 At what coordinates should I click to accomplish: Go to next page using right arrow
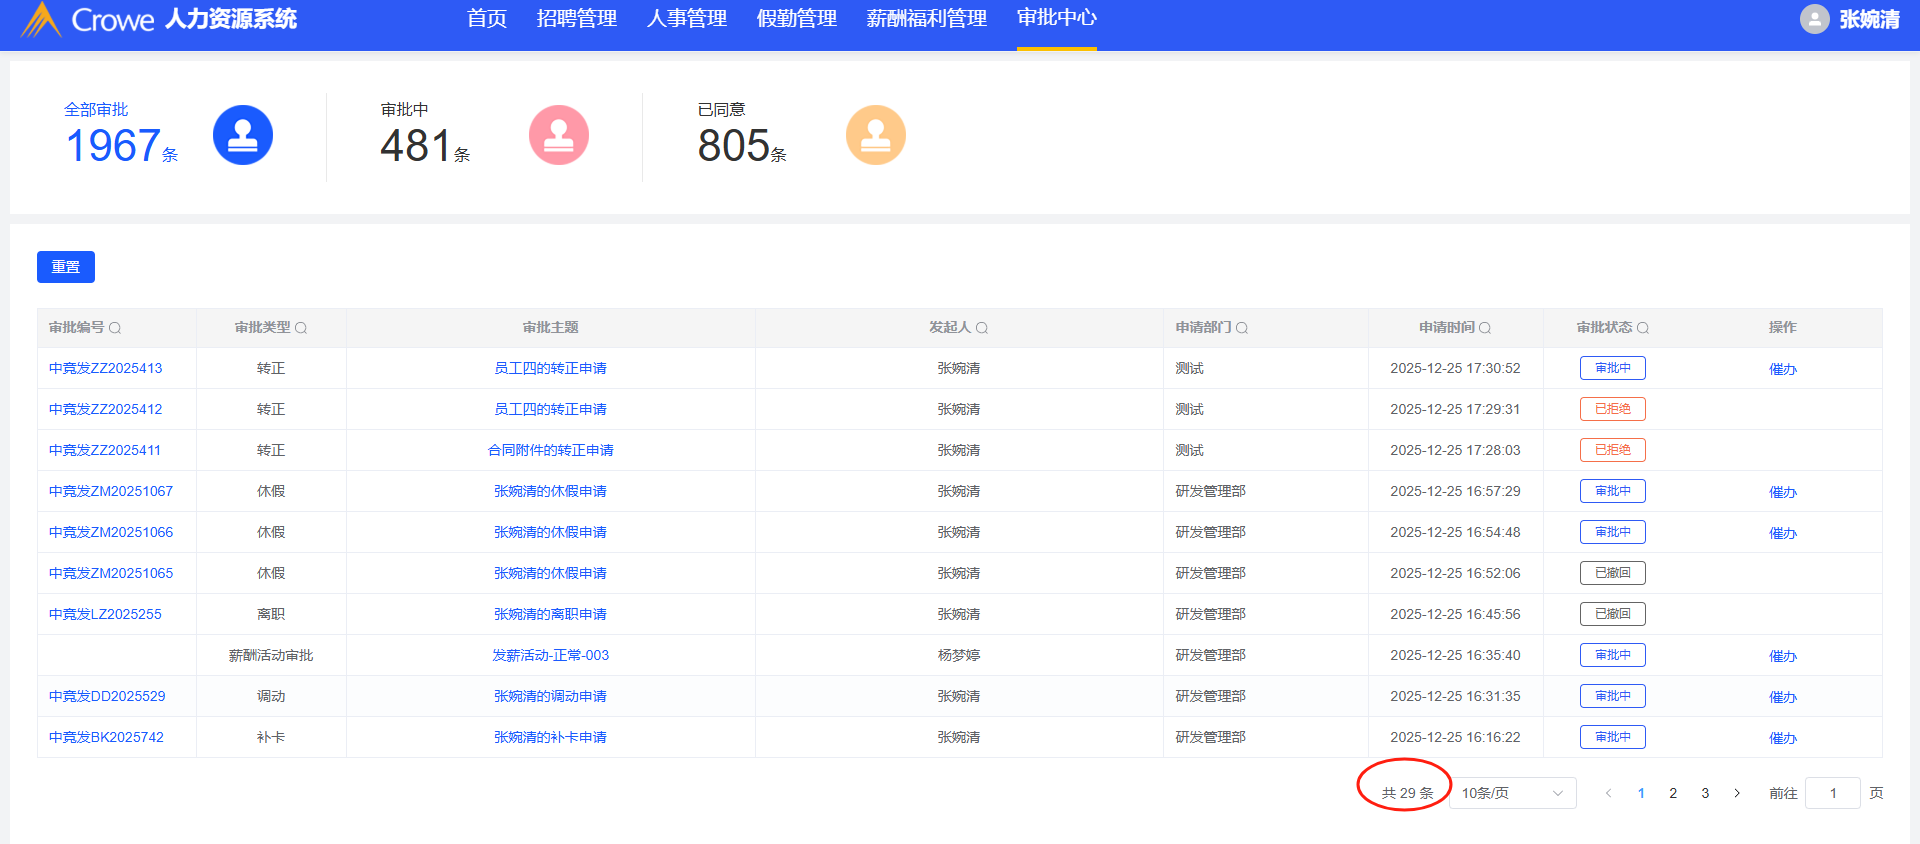tap(1737, 793)
